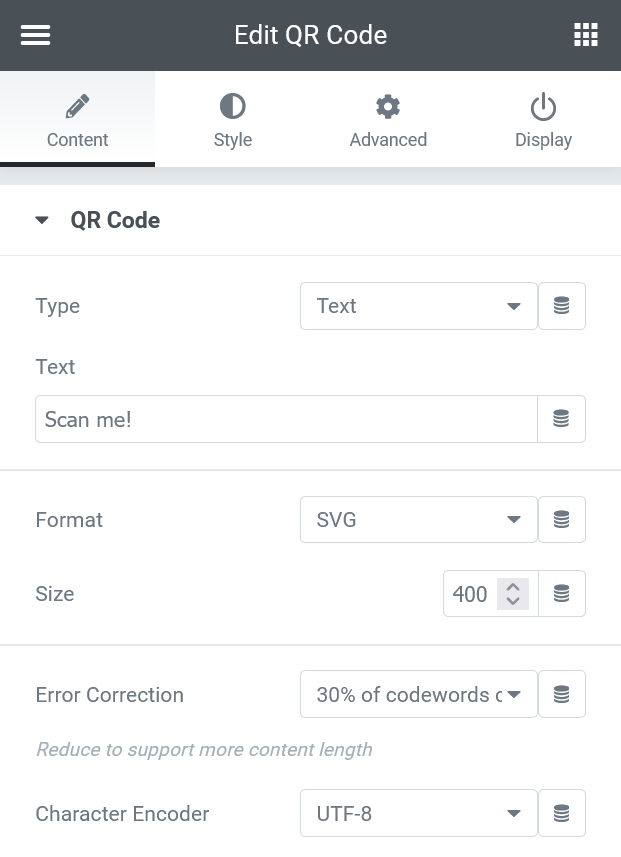
Task: Click dynamic tags icon for Text field
Action: point(561,419)
